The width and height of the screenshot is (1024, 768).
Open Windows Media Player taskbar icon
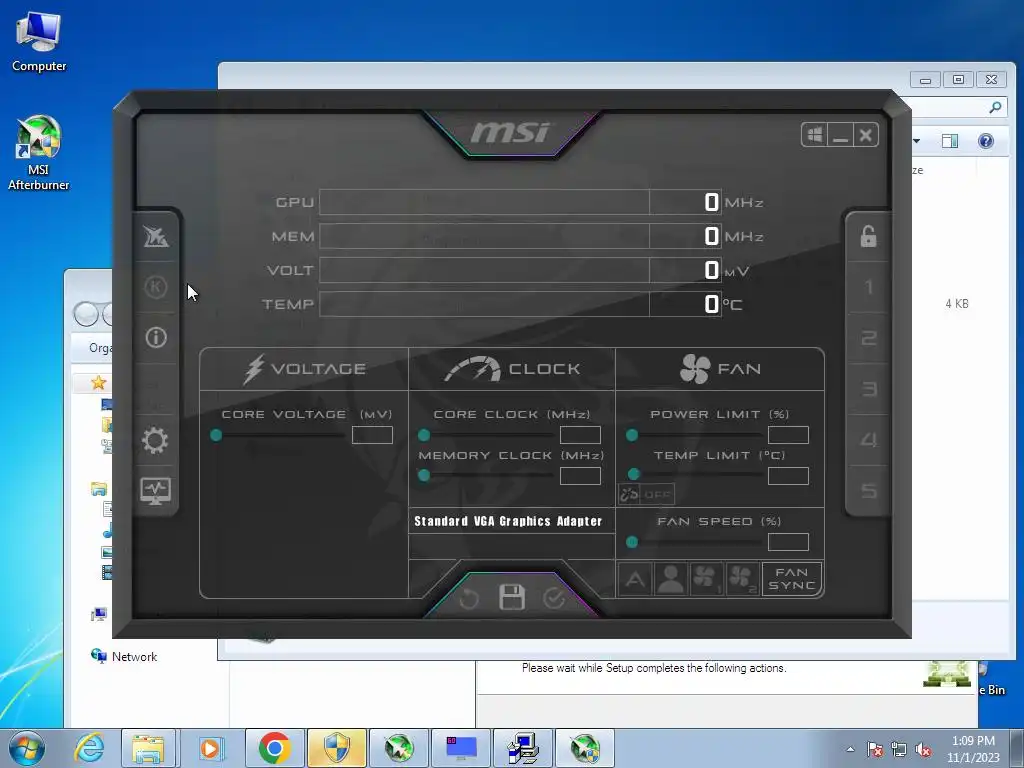(210, 748)
